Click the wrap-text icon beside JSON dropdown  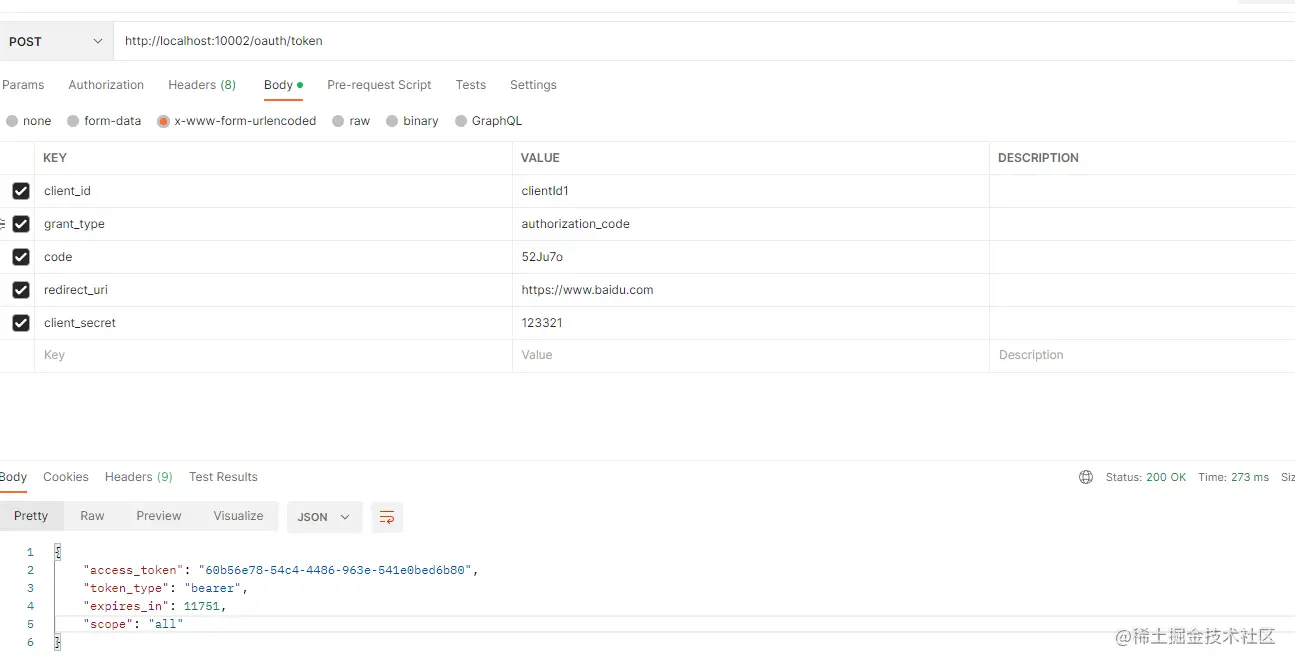tap(388, 517)
